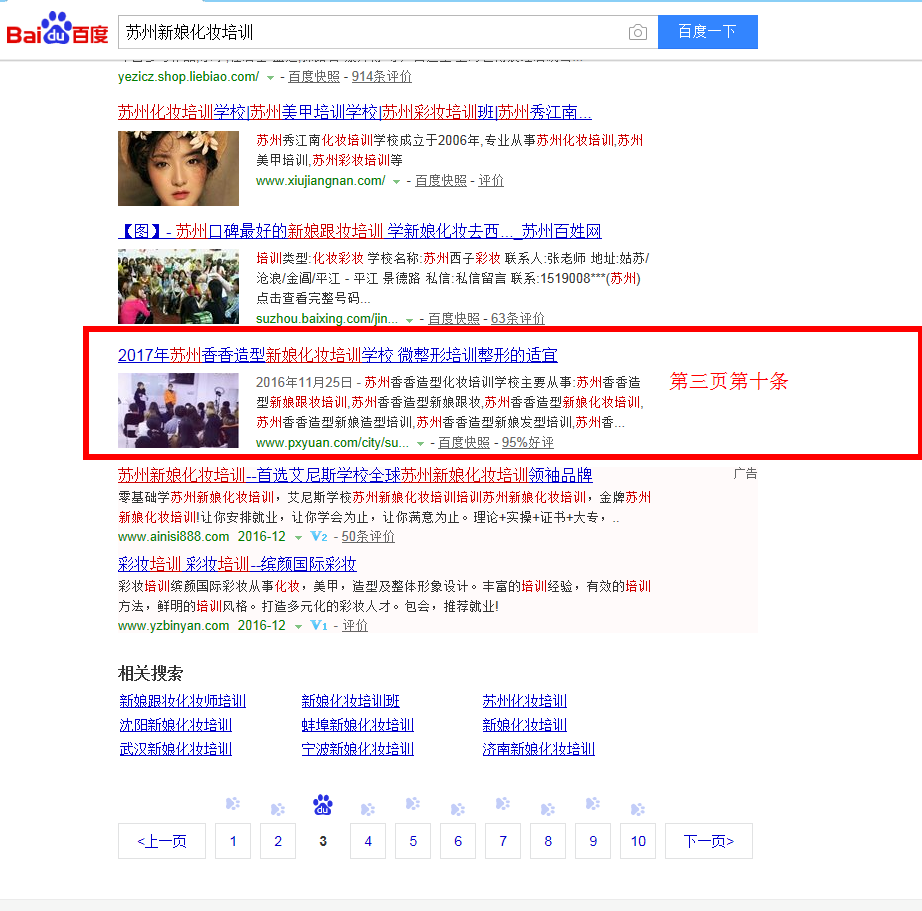
Task: Click paw icon above page 7
Action: tap(503, 803)
